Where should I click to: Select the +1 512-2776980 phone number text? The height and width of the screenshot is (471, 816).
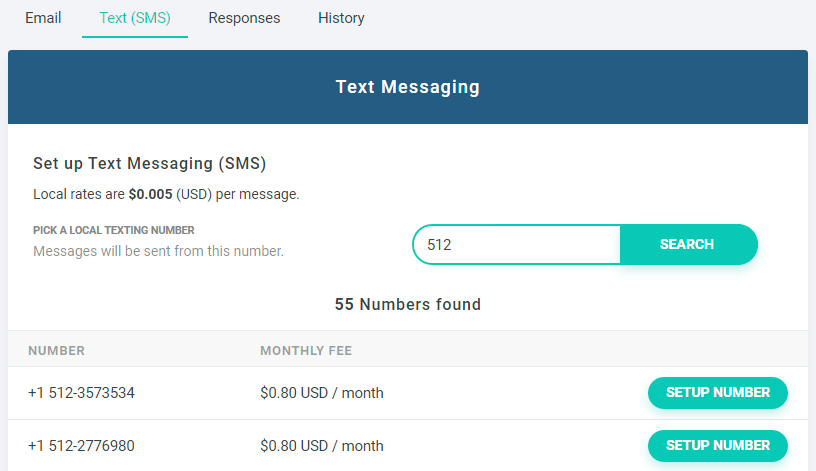click(81, 445)
